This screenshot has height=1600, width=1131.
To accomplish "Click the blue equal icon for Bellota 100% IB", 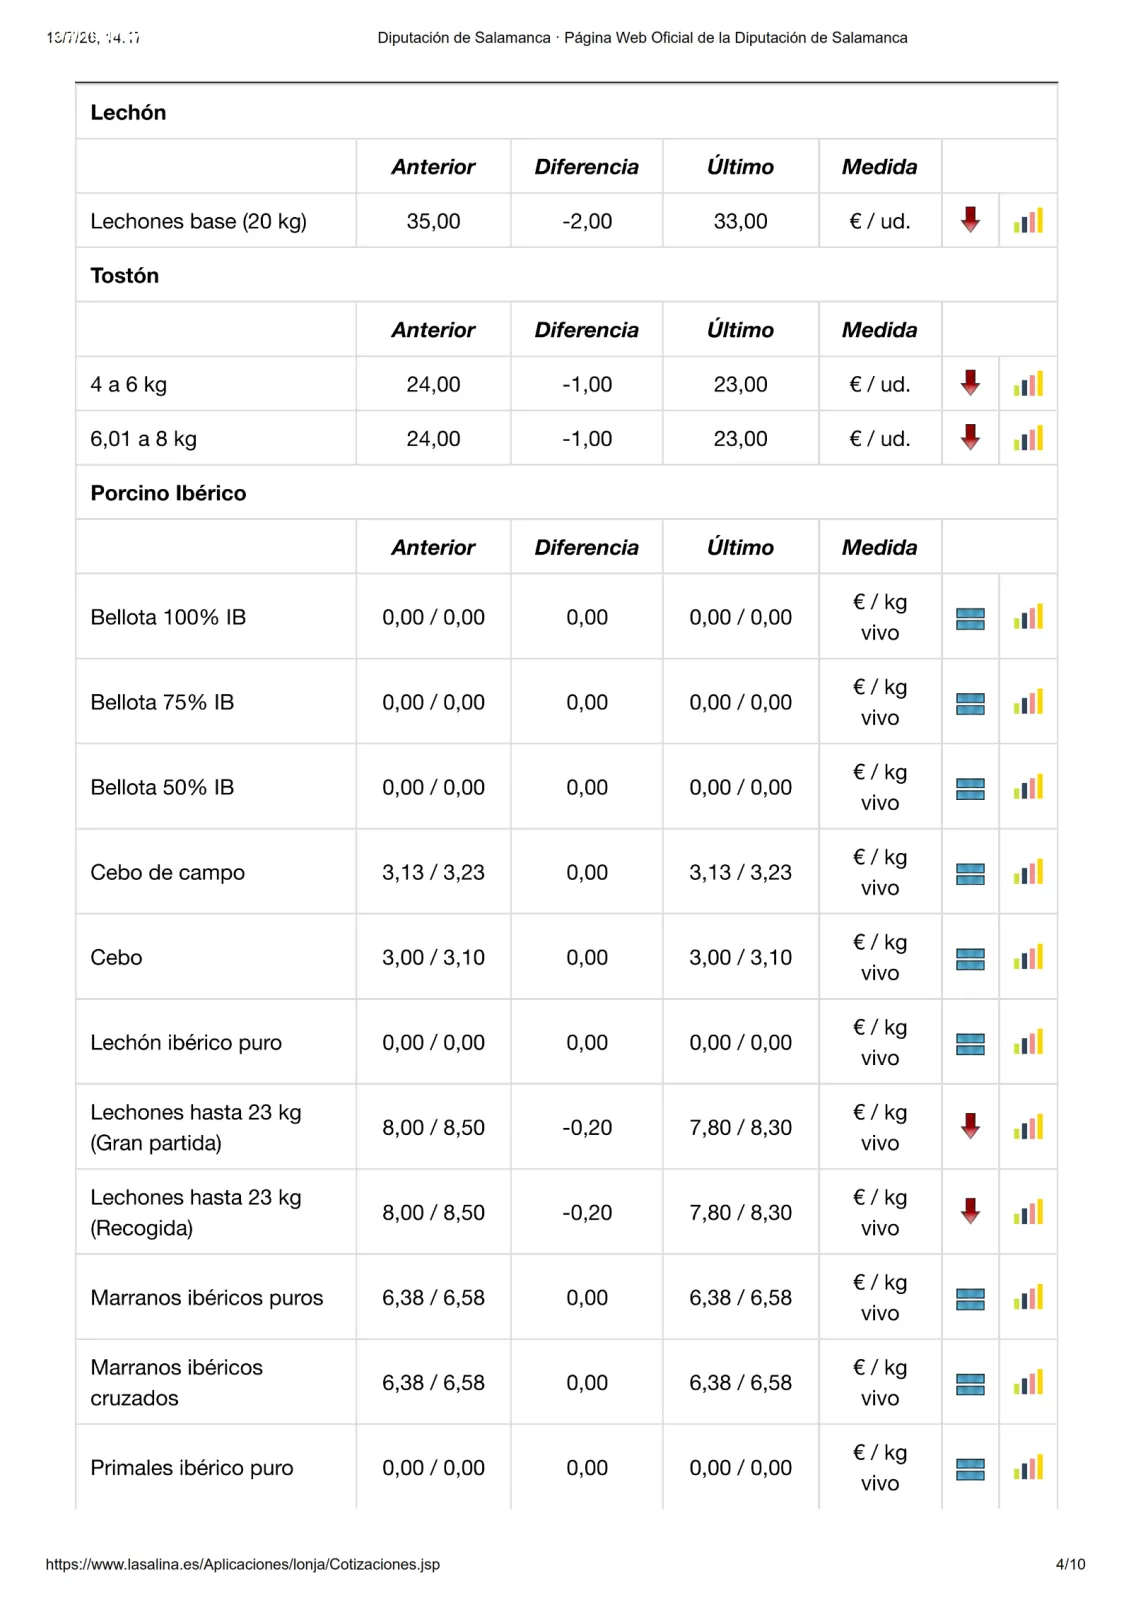I will click(970, 619).
